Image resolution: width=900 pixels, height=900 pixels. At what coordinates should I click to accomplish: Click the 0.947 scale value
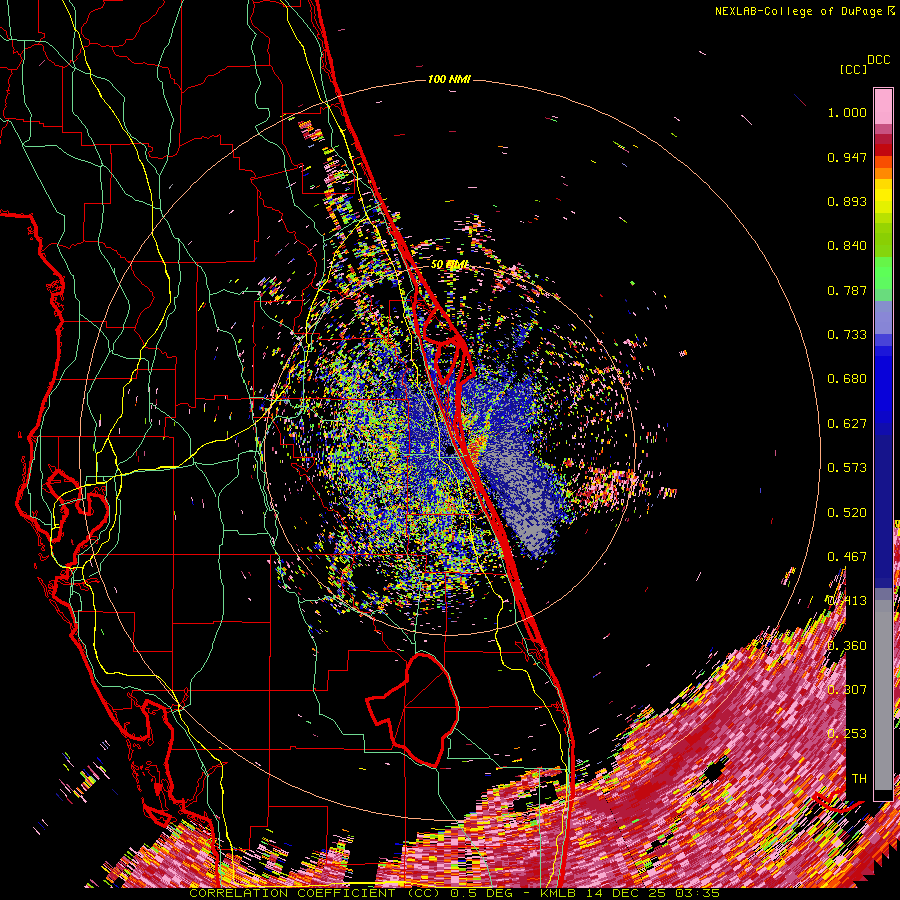[x=847, y=157]
